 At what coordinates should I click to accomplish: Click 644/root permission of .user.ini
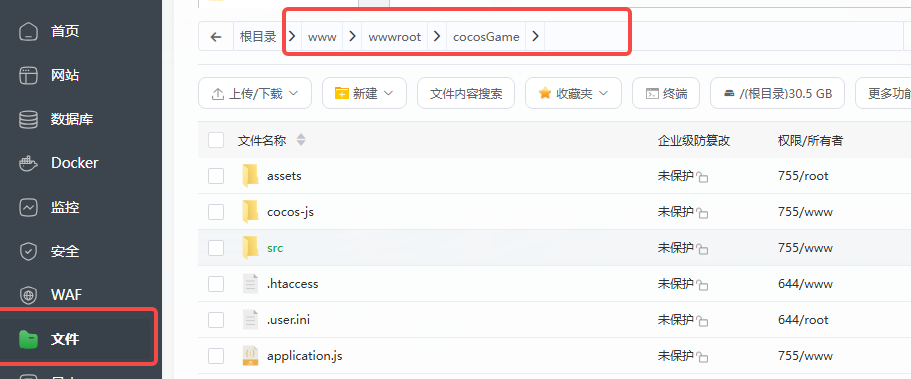coord(803,320)
